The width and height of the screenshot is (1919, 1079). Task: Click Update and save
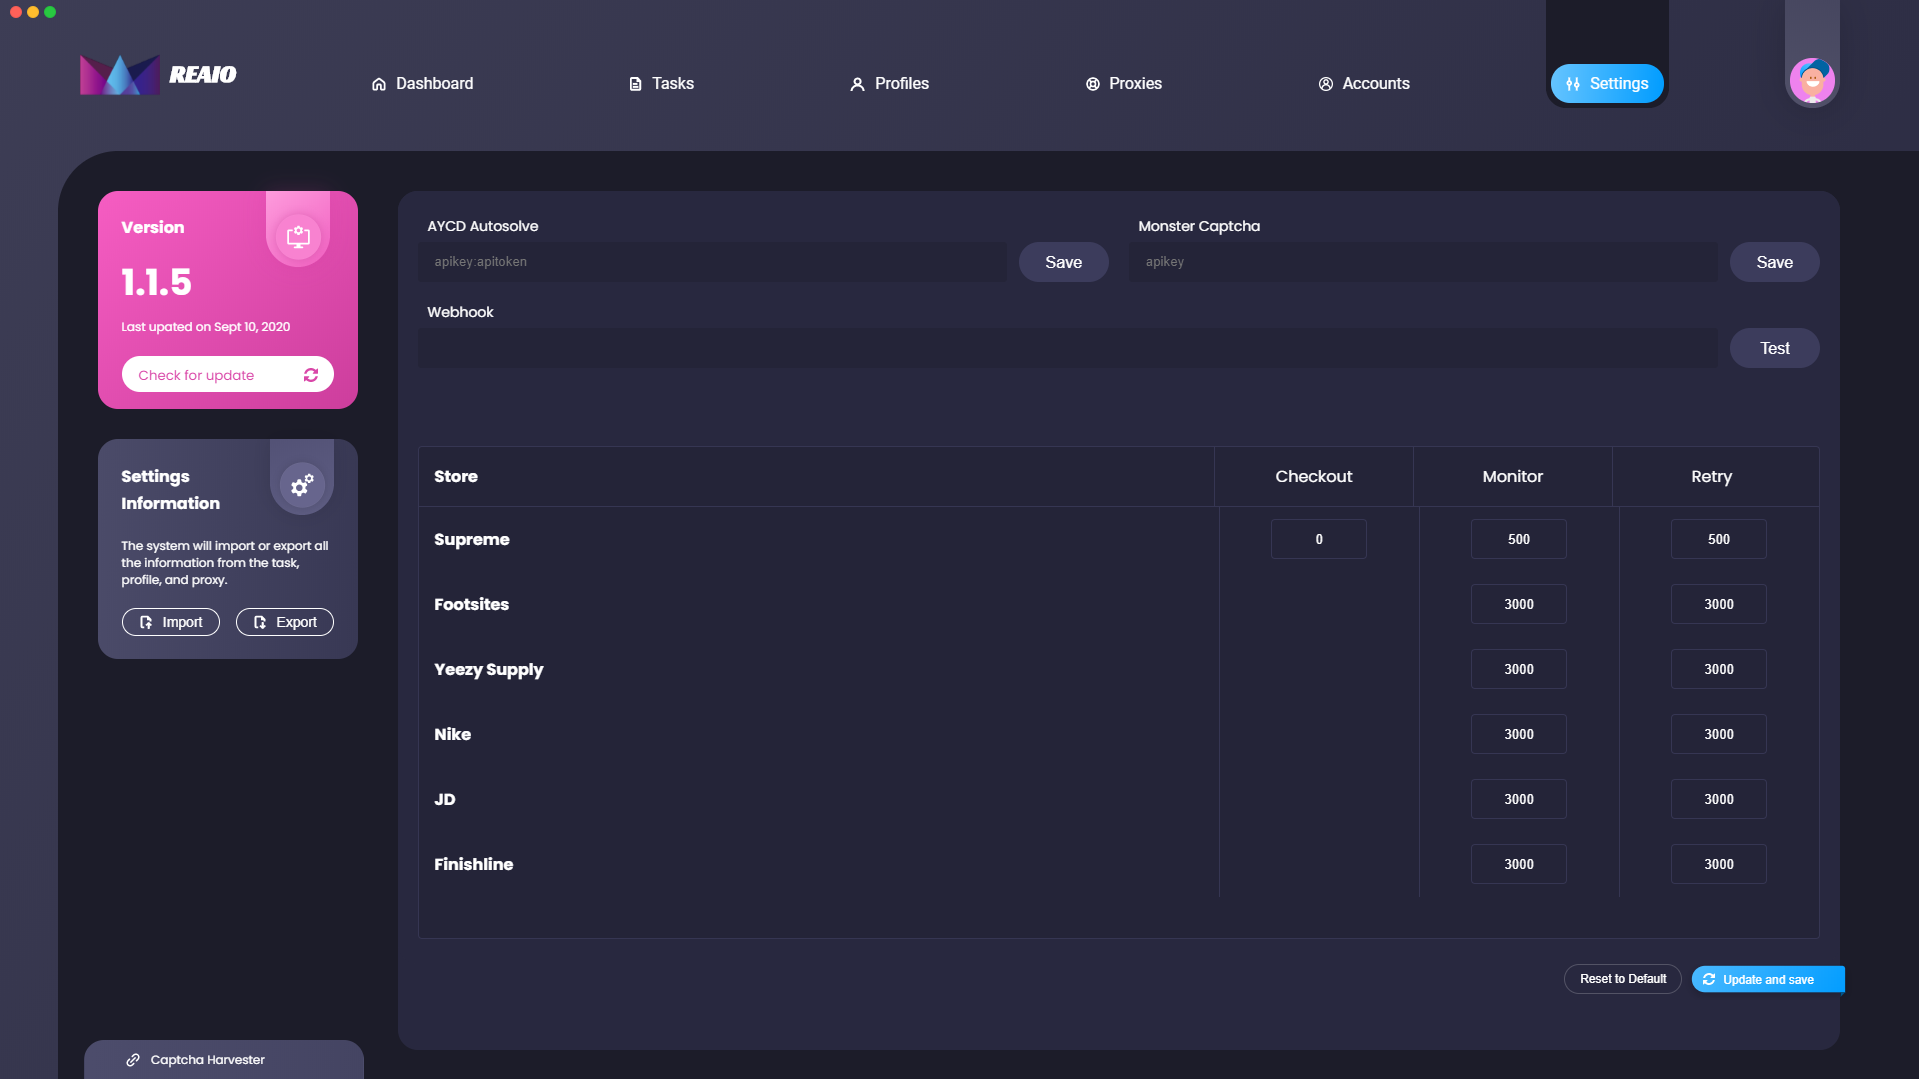1767,980
